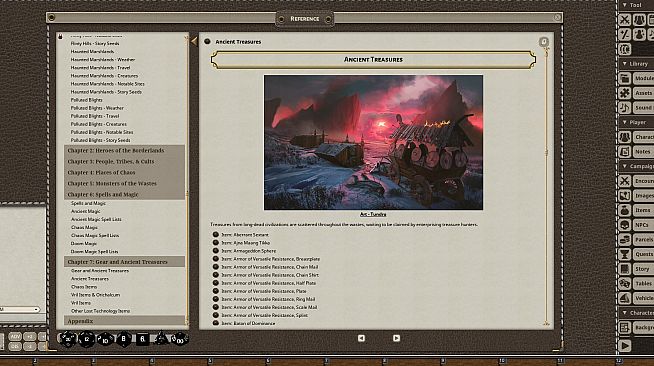Click the combat tracker crossed-swords tool icon
654x366 pixels.
[x=625, y=20]
